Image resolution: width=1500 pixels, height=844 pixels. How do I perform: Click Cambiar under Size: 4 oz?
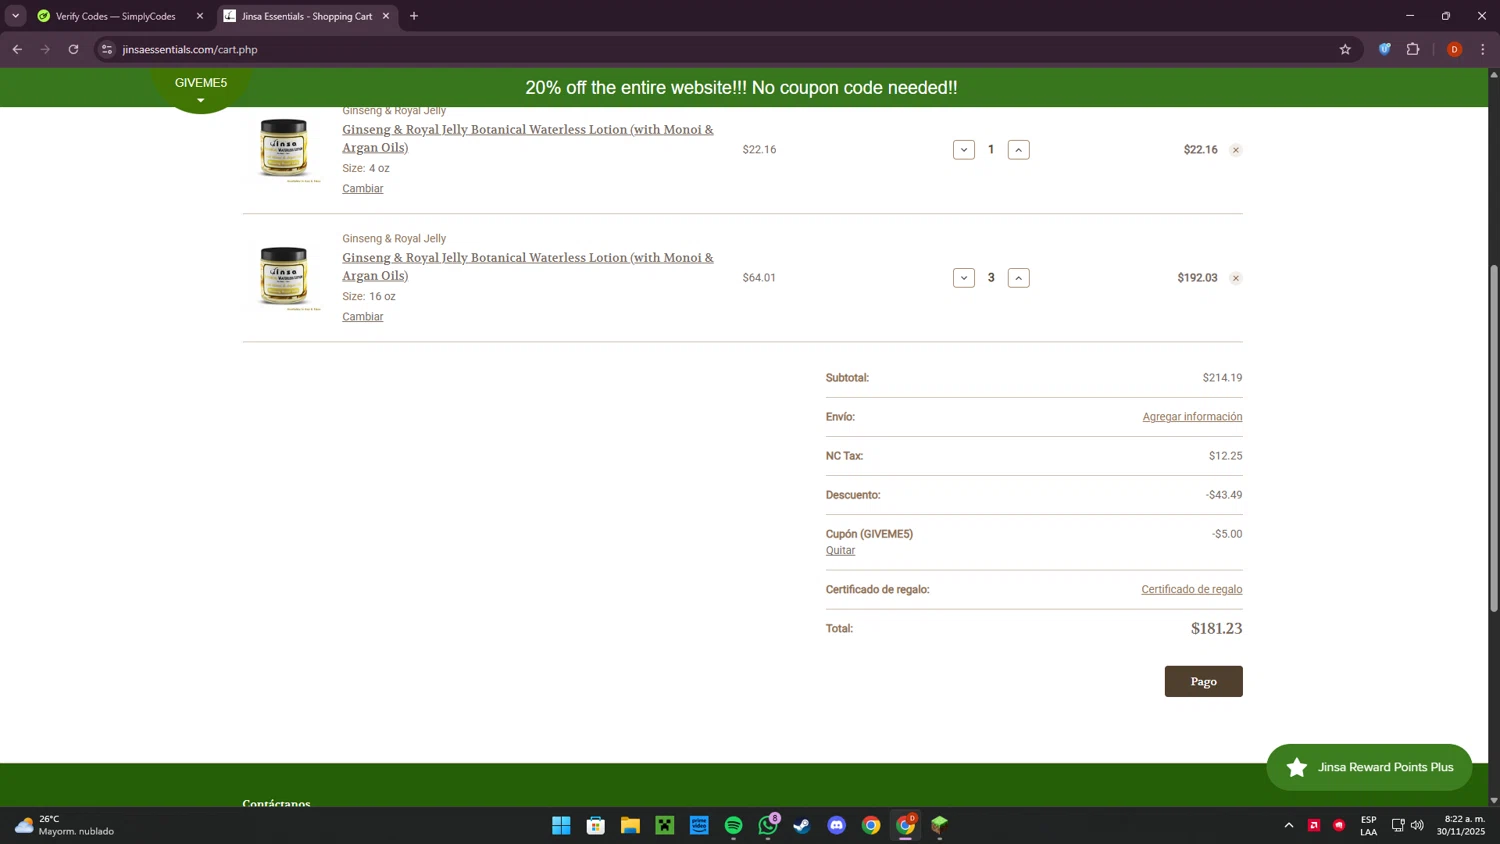coord(363,188)
